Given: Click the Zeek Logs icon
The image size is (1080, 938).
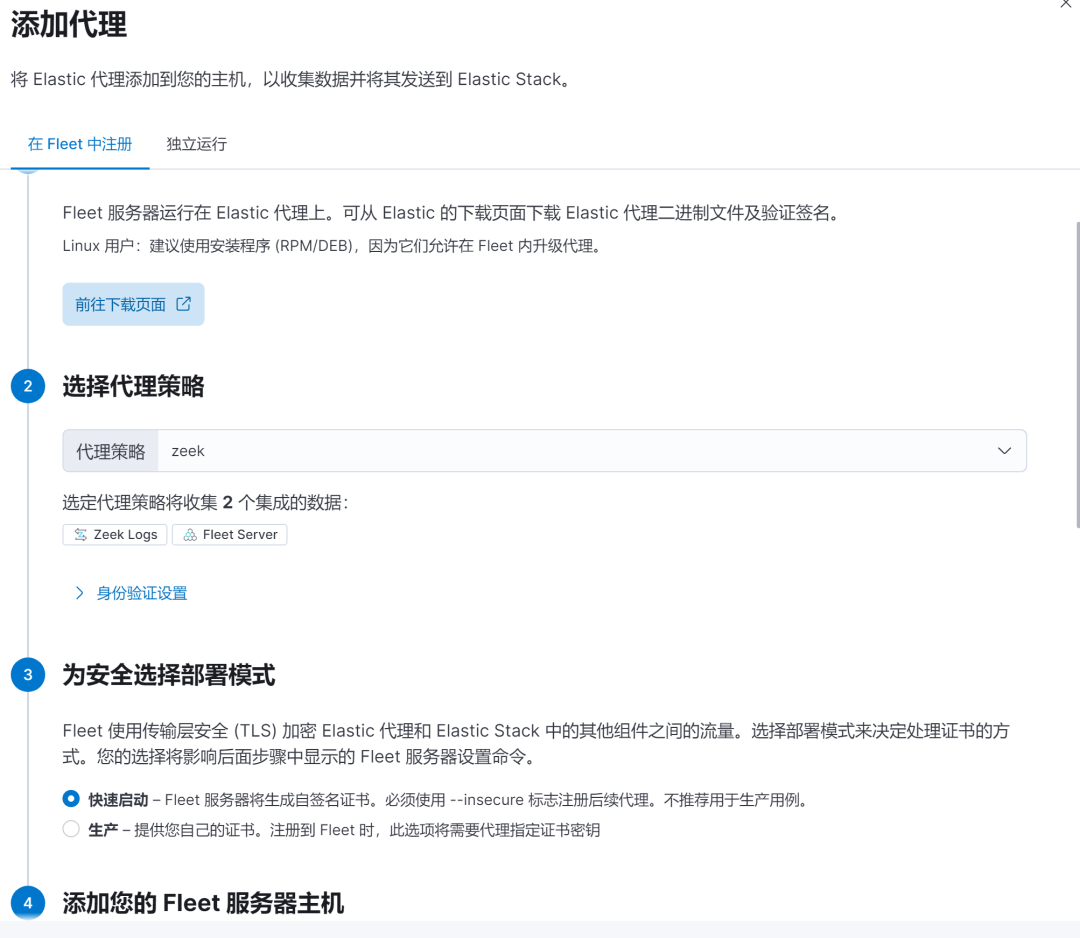Looking at the screenshot, I should pyautogui.click(x=81, y=534).
